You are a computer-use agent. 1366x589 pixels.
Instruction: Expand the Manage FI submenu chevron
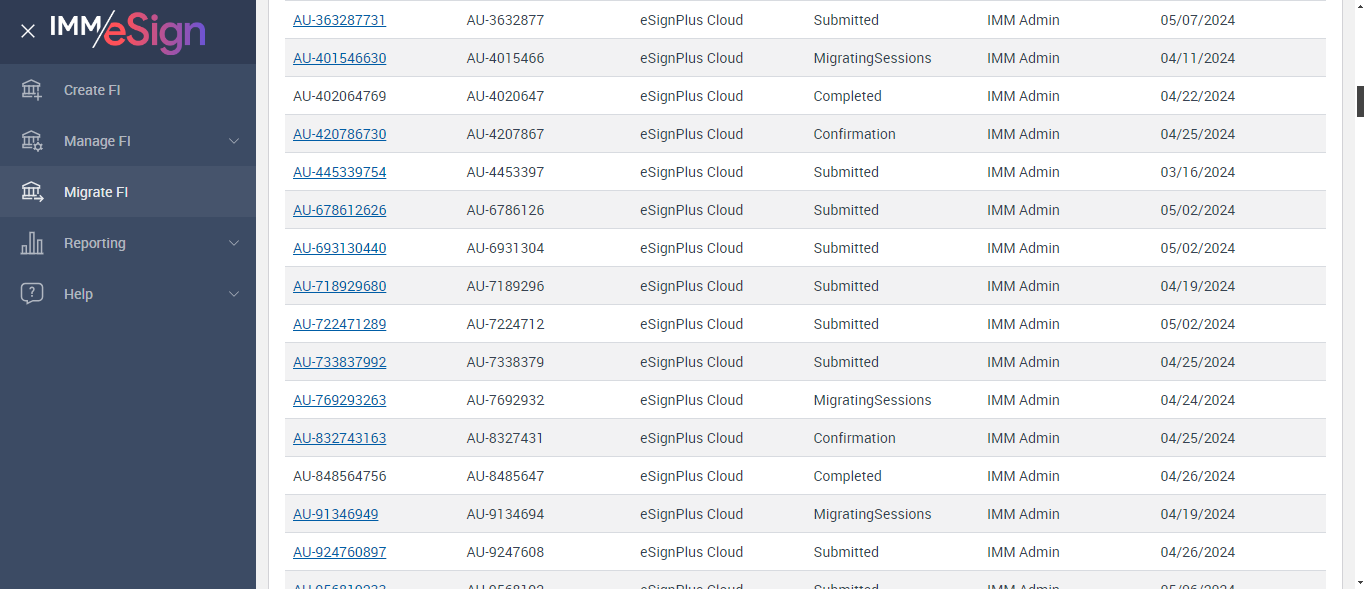click(x=234, y=141)
